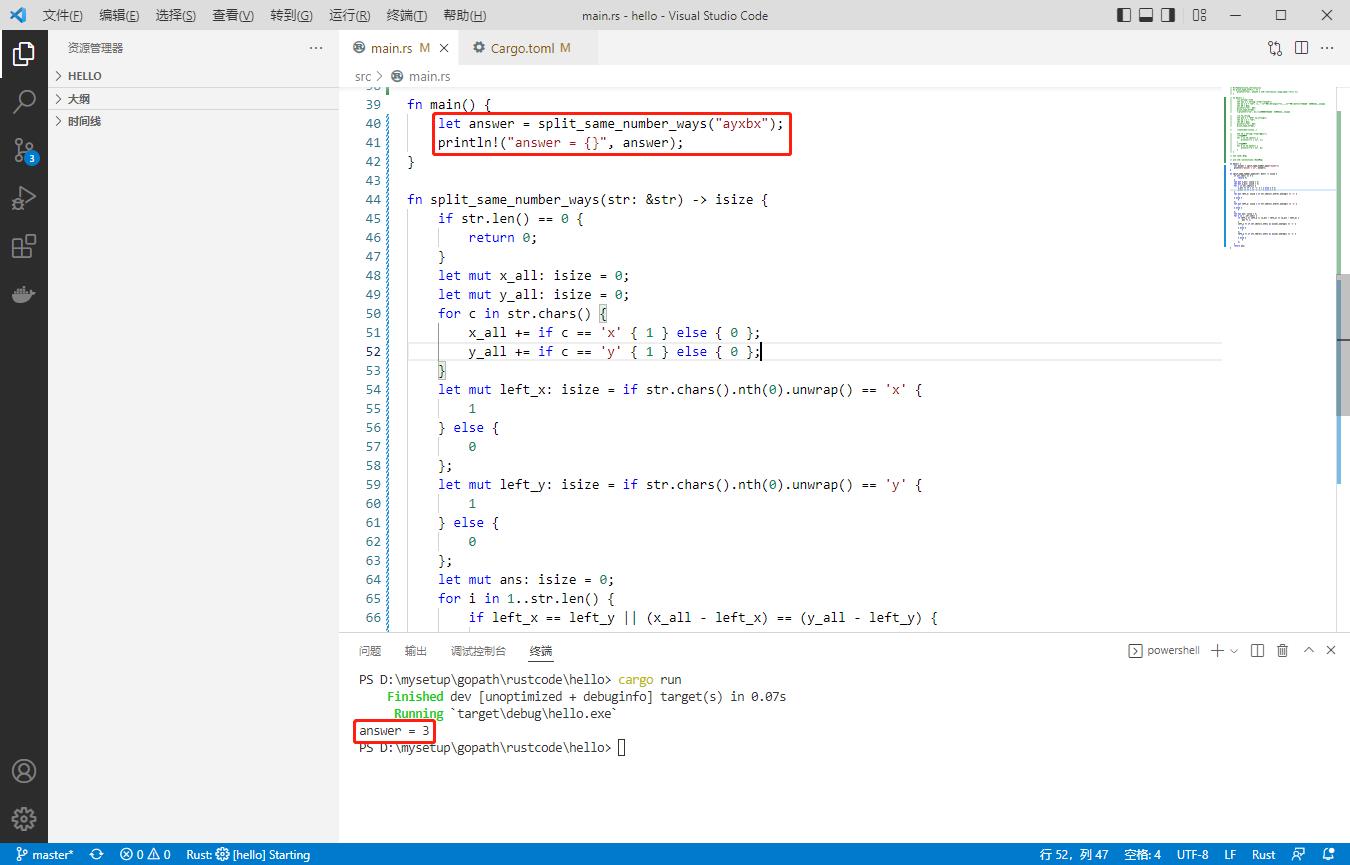Open the 终端(T) menu
Screen dimensions: 1350x865
point(406,16)
